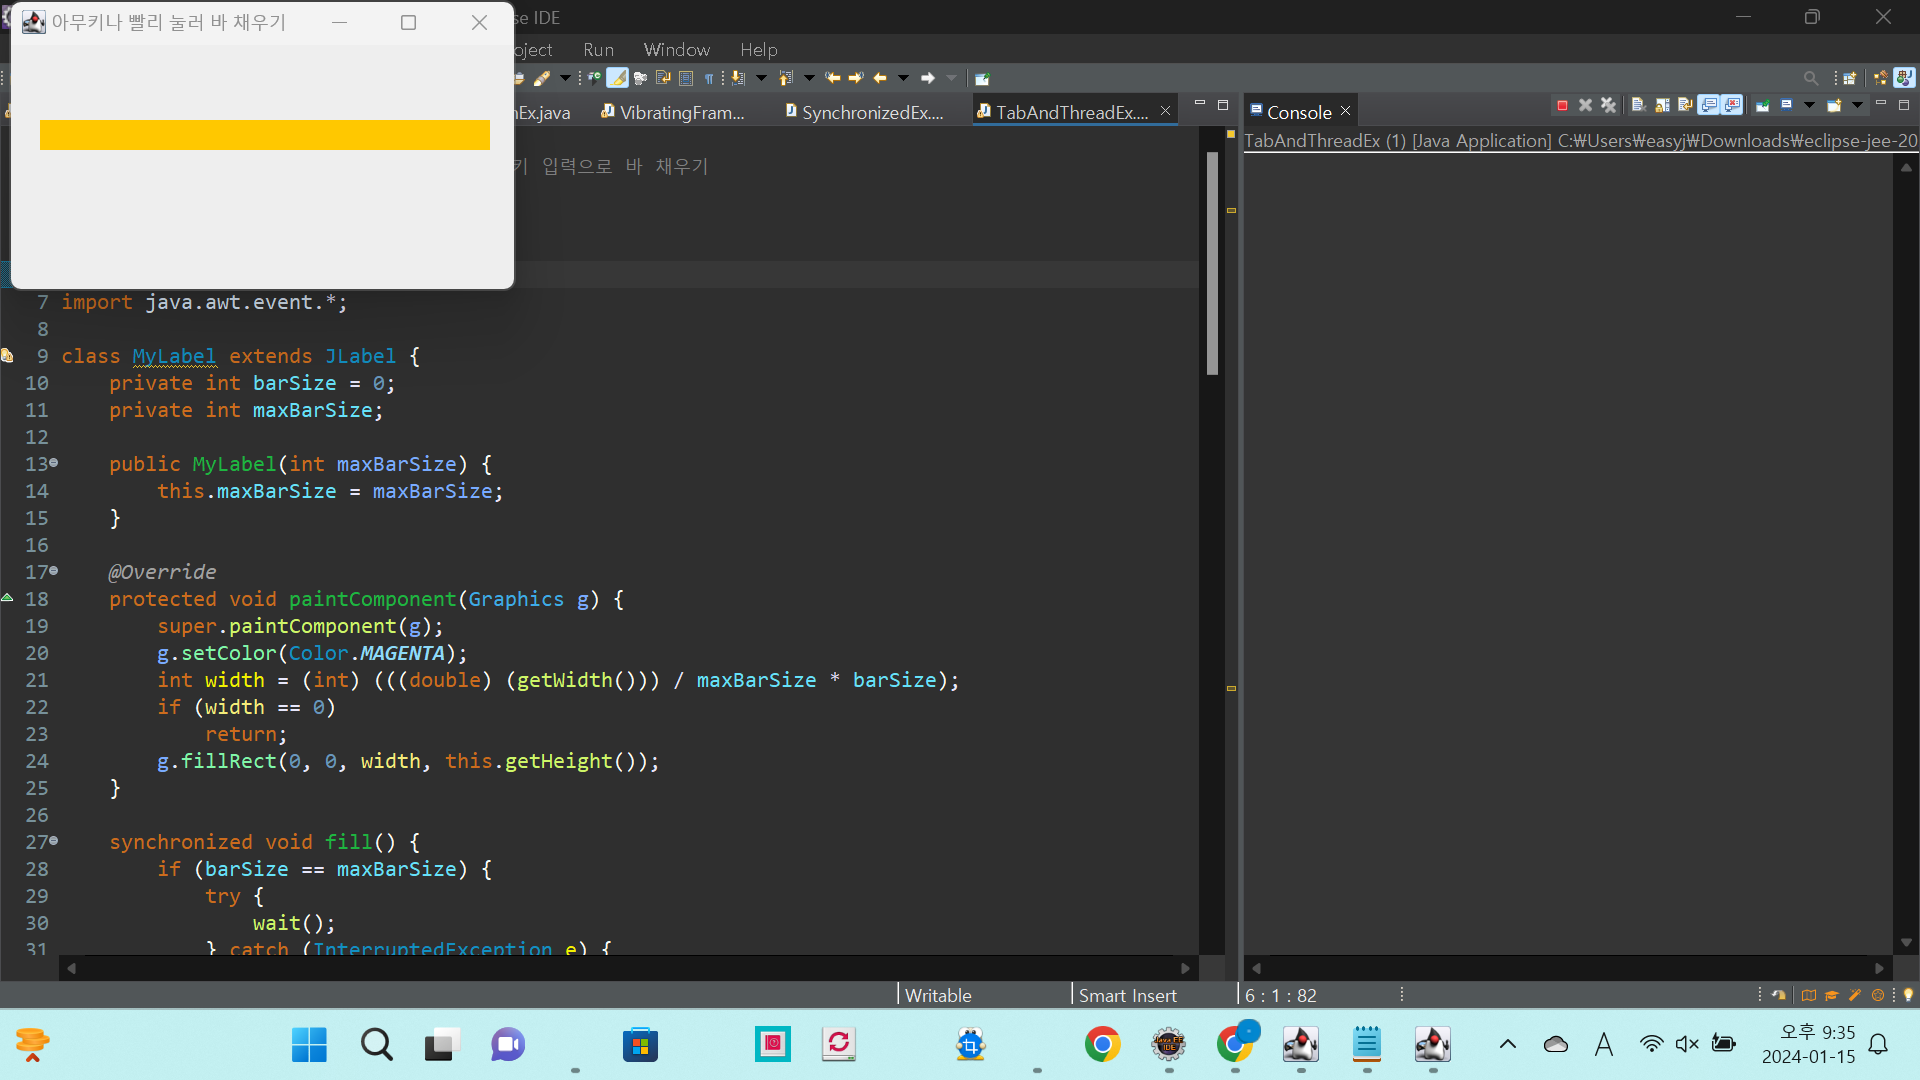Open the Window menu
Screen dimensions: 1920x1080
676,49
